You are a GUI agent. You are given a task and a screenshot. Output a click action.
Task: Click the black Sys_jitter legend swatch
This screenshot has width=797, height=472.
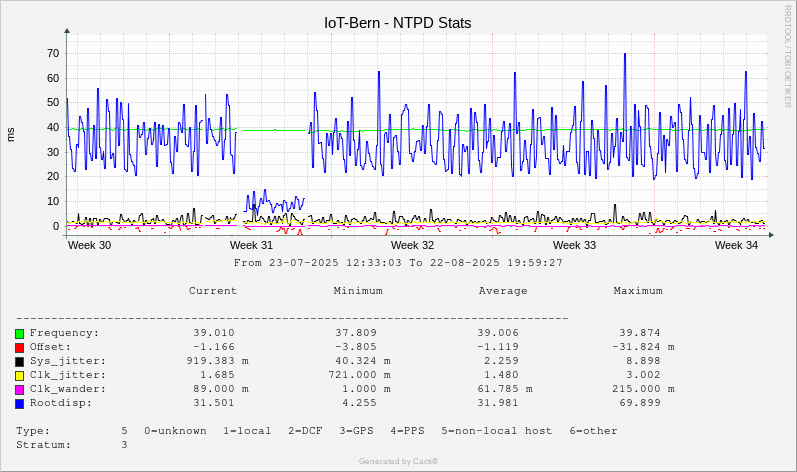pyautogui.click(x=19, y=362)
